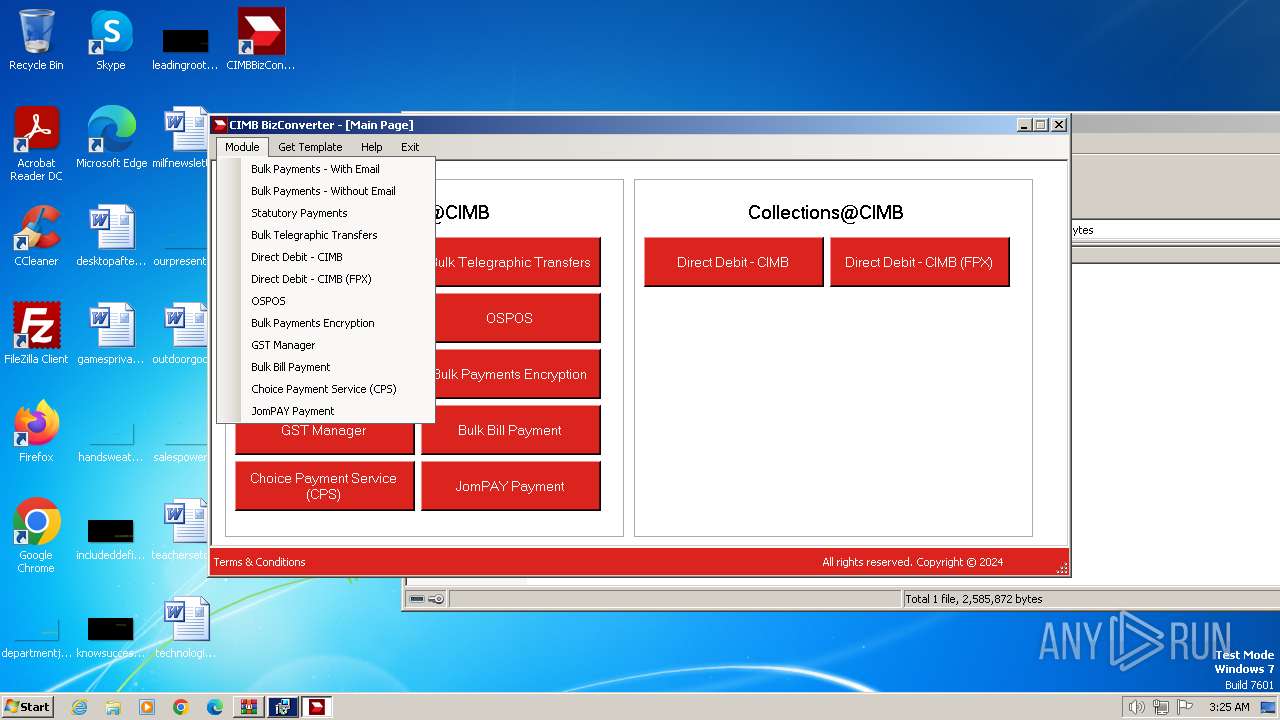Select JomPAY Payment menu entry

(x=326, y=411)
